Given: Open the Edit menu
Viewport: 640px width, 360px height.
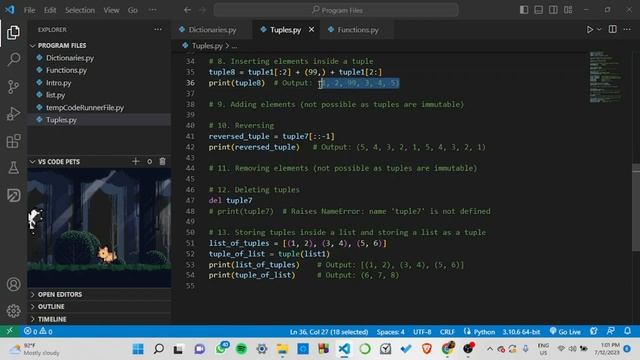Looking at the screenshot, I should coord(50,10).
